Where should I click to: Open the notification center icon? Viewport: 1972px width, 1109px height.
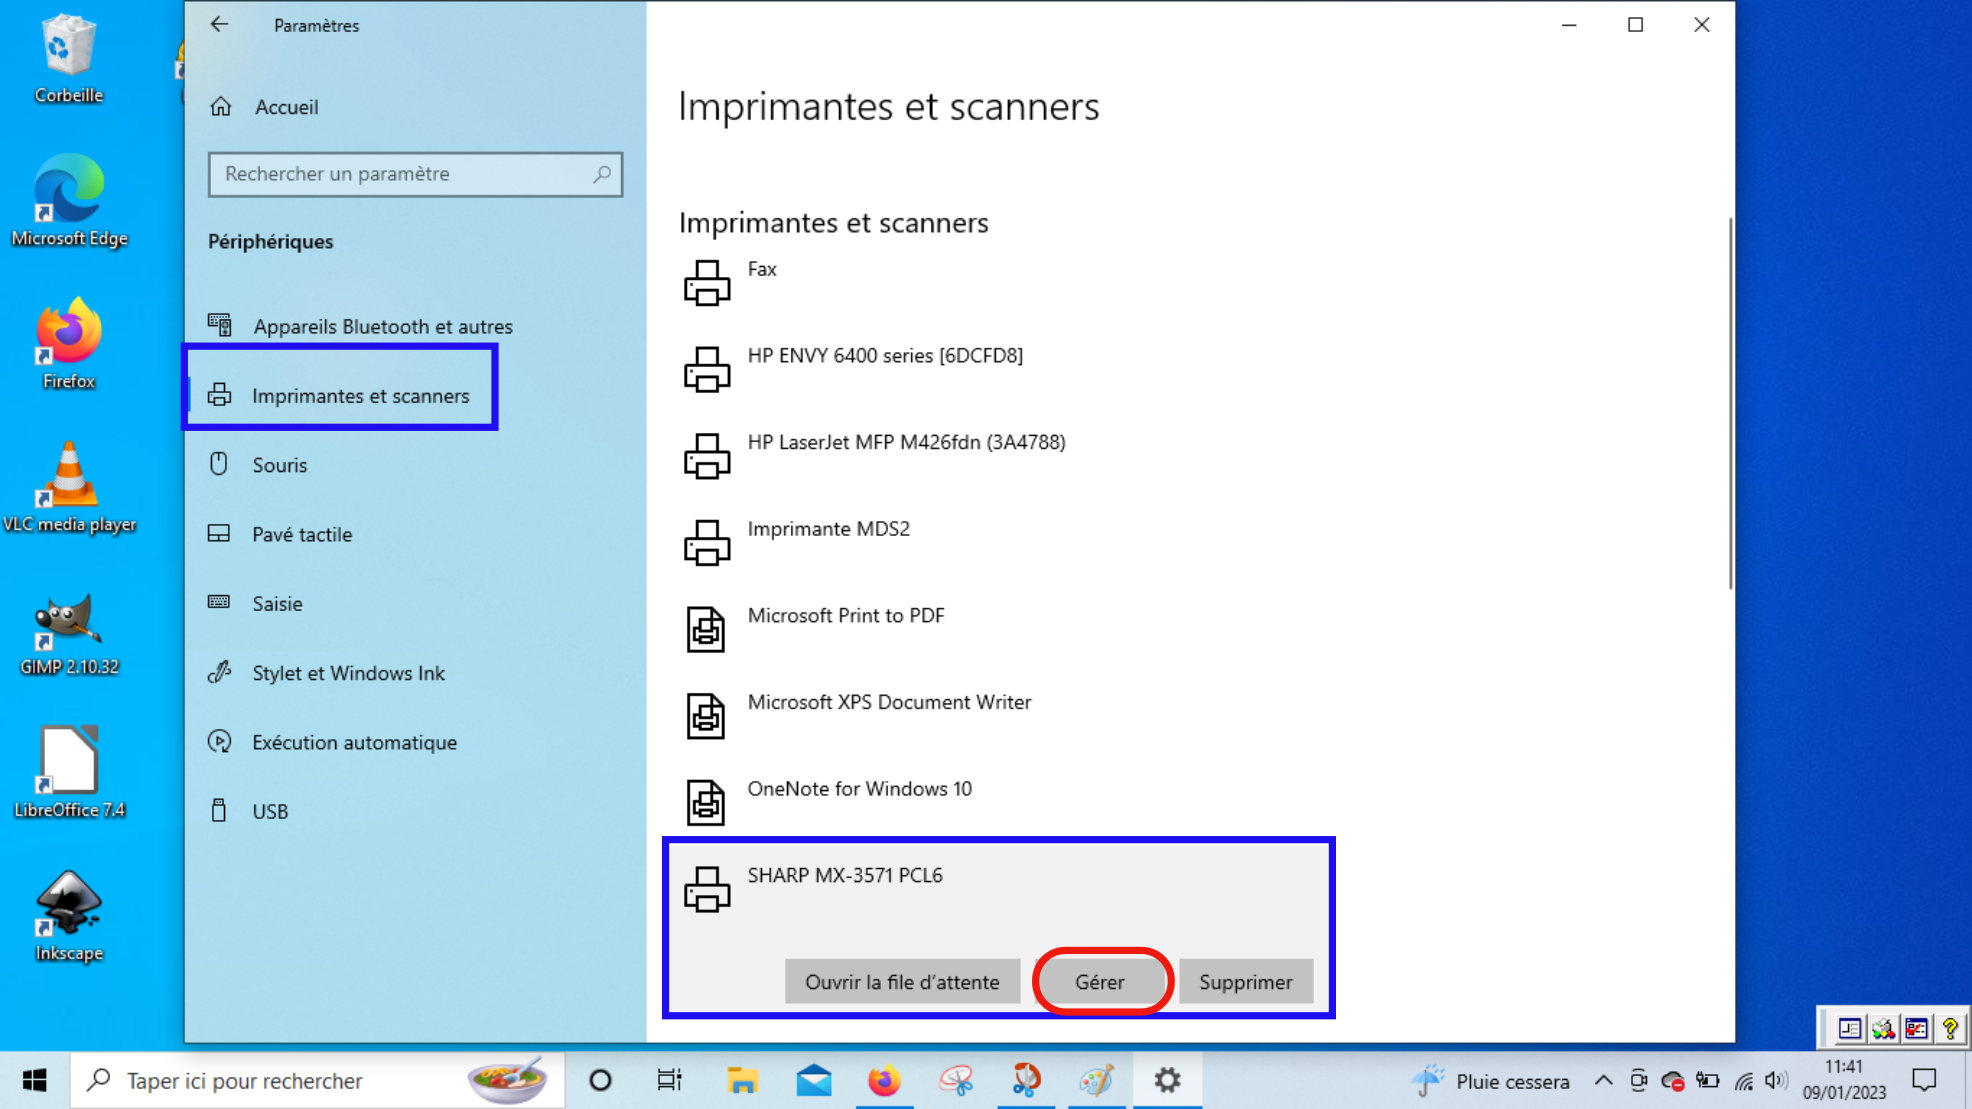[1924, 1081]
